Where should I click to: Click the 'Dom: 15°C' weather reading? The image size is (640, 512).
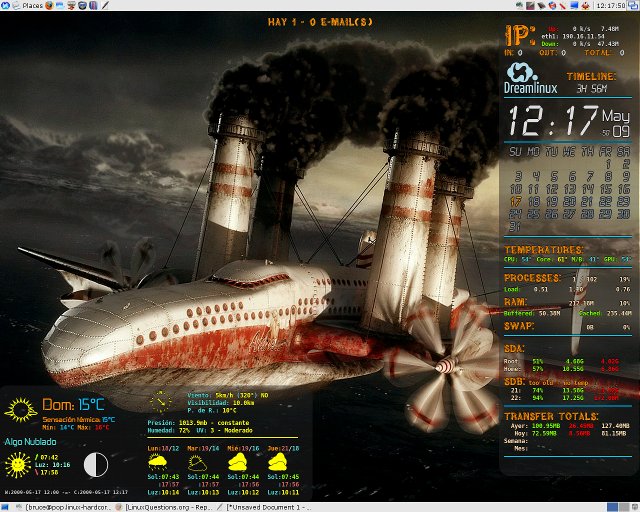click(x=73, y=405)
